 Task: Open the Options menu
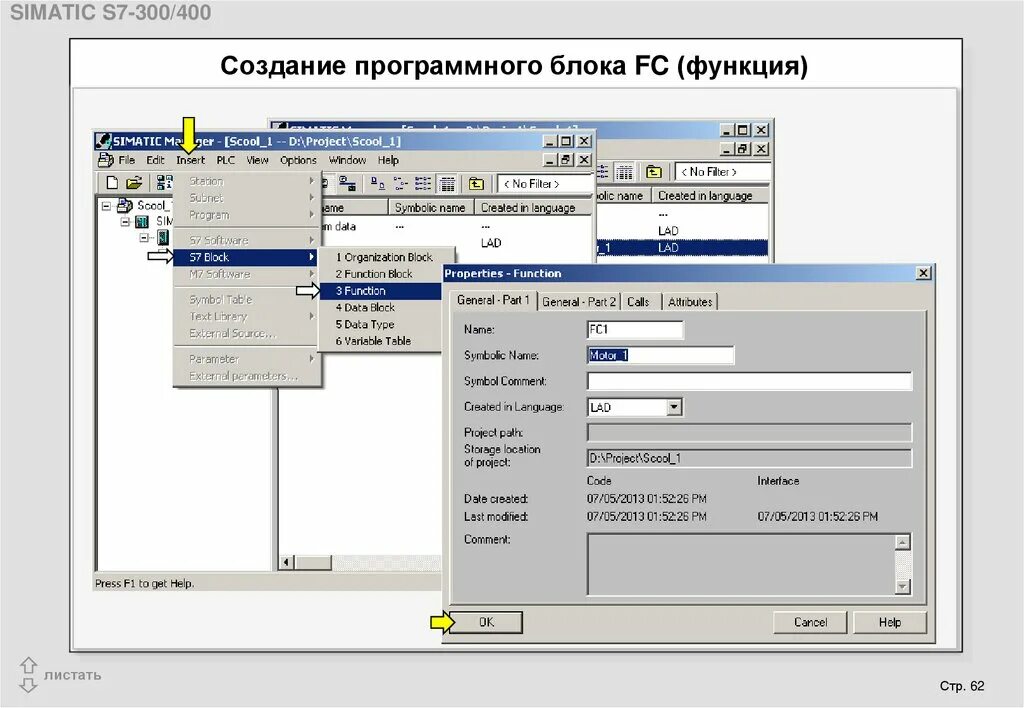298,160
